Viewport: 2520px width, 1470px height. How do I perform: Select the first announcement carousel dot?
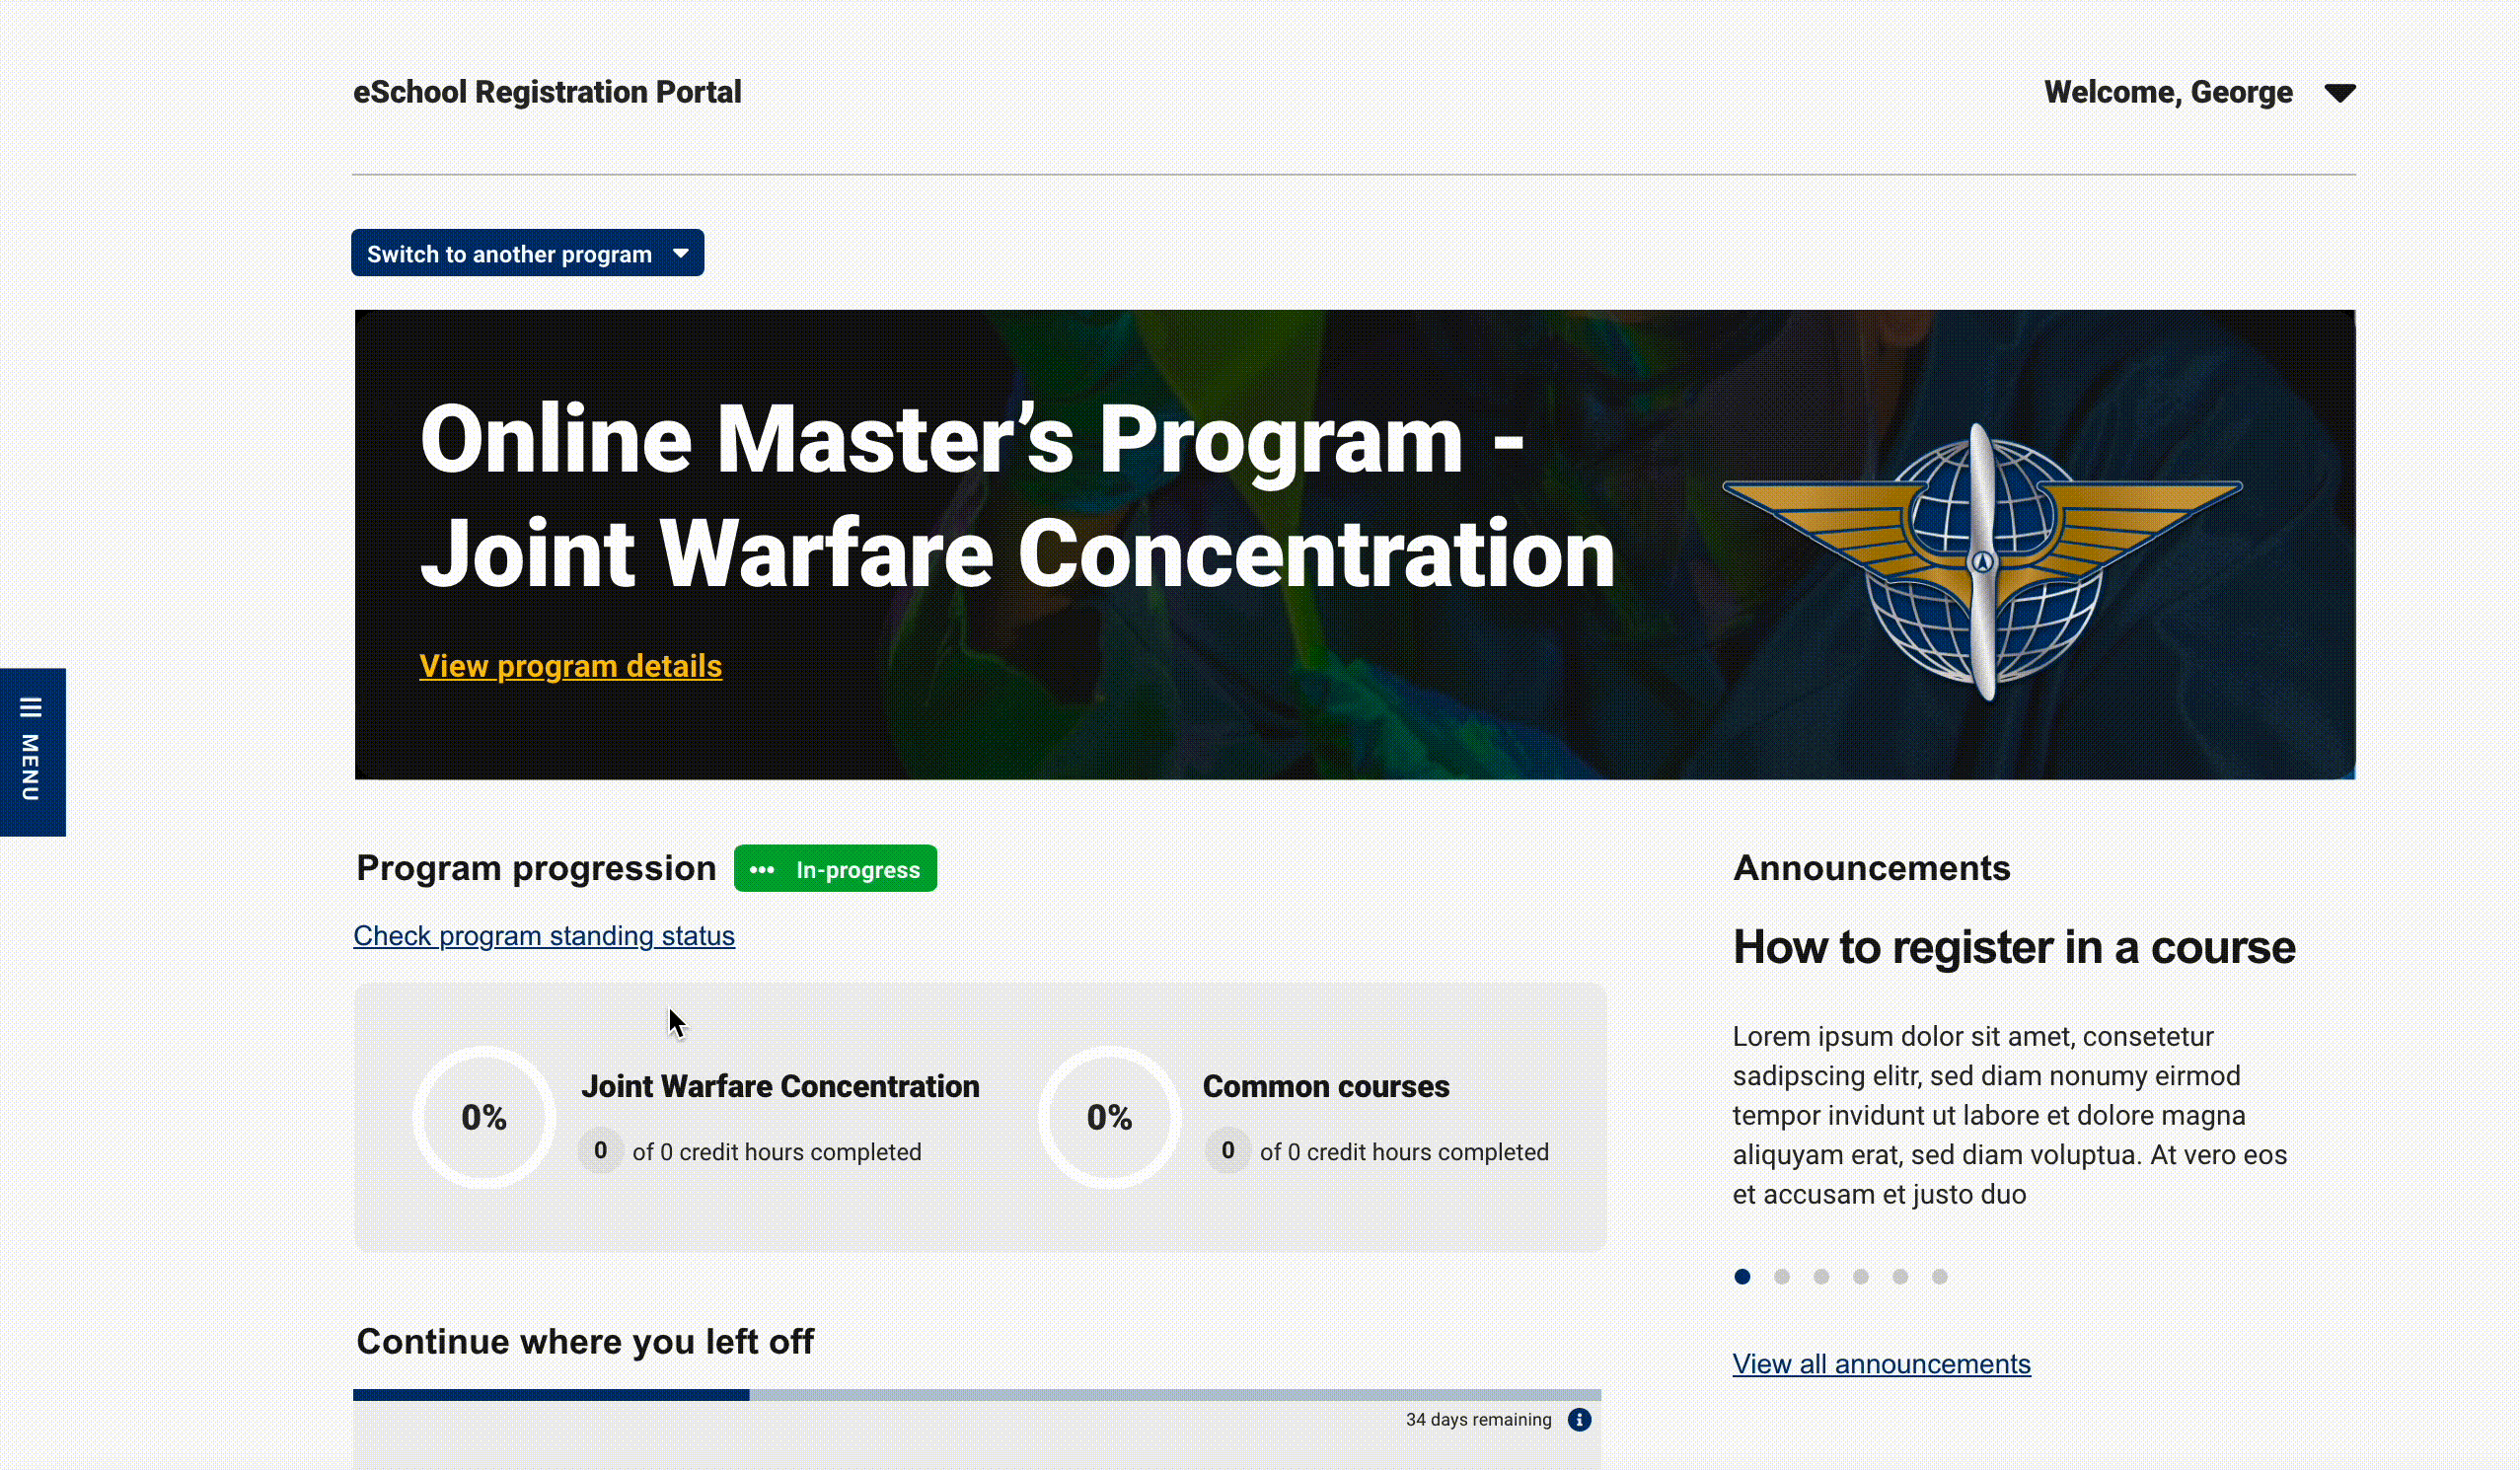[x=1743, y=1276]
